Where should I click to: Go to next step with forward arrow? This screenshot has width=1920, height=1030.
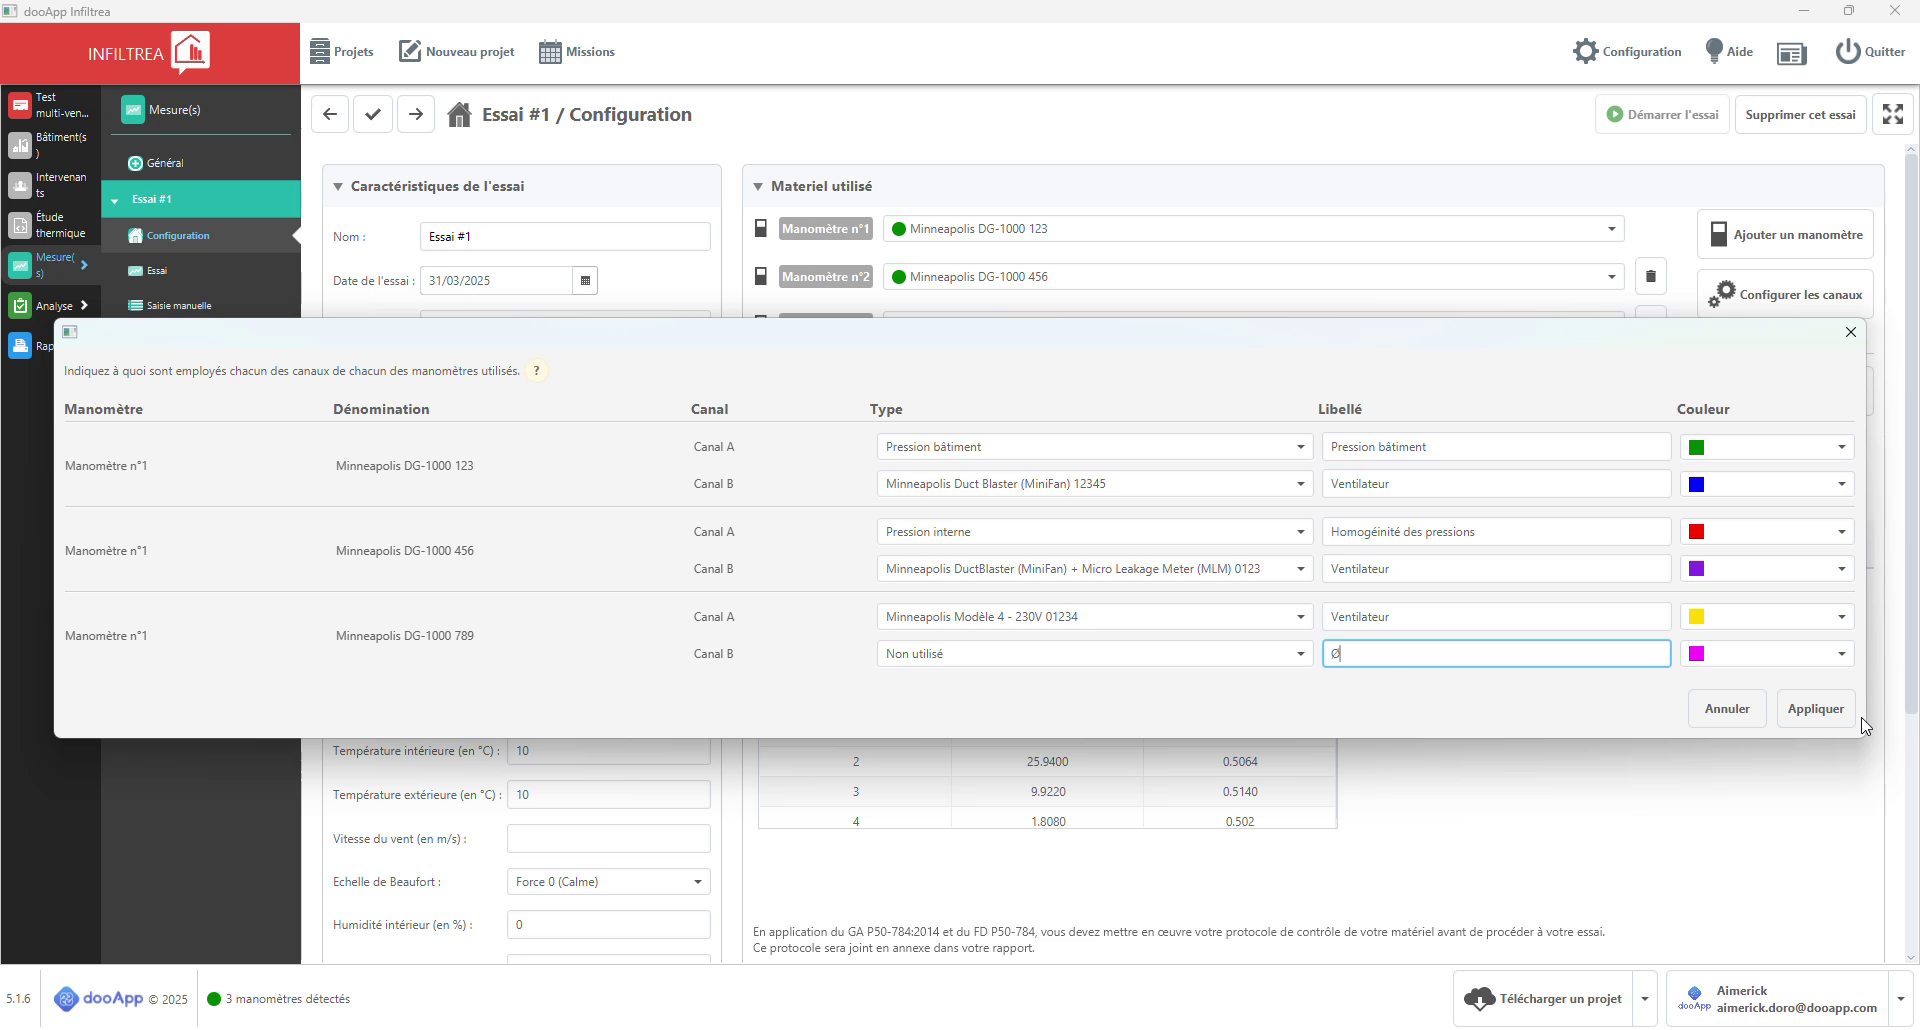coord(416,115)
